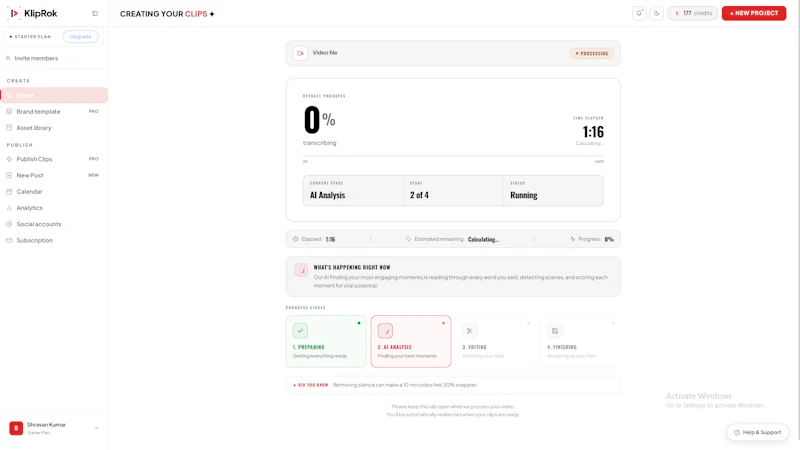Viewport: 800px width, 450px height.
Task: Click the AI Analysis current stage cell
Action: [353, 191]
